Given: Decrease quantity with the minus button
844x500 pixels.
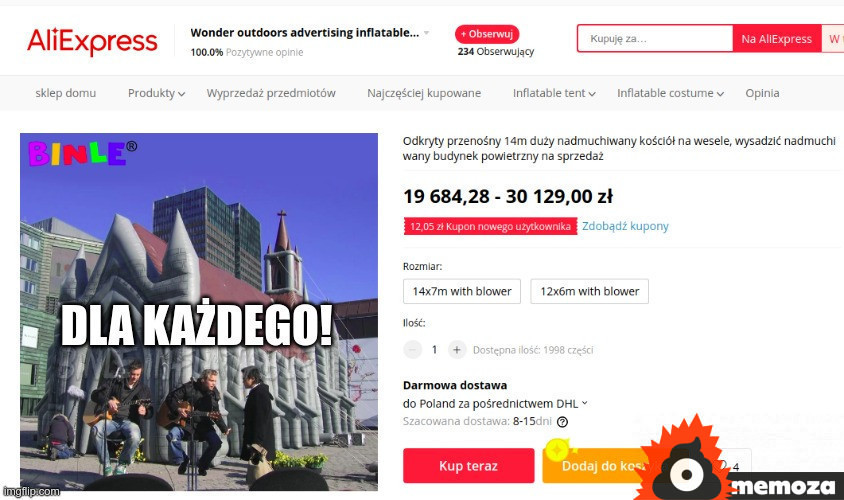Looking at the screenshot, I should tap(412, 350).
